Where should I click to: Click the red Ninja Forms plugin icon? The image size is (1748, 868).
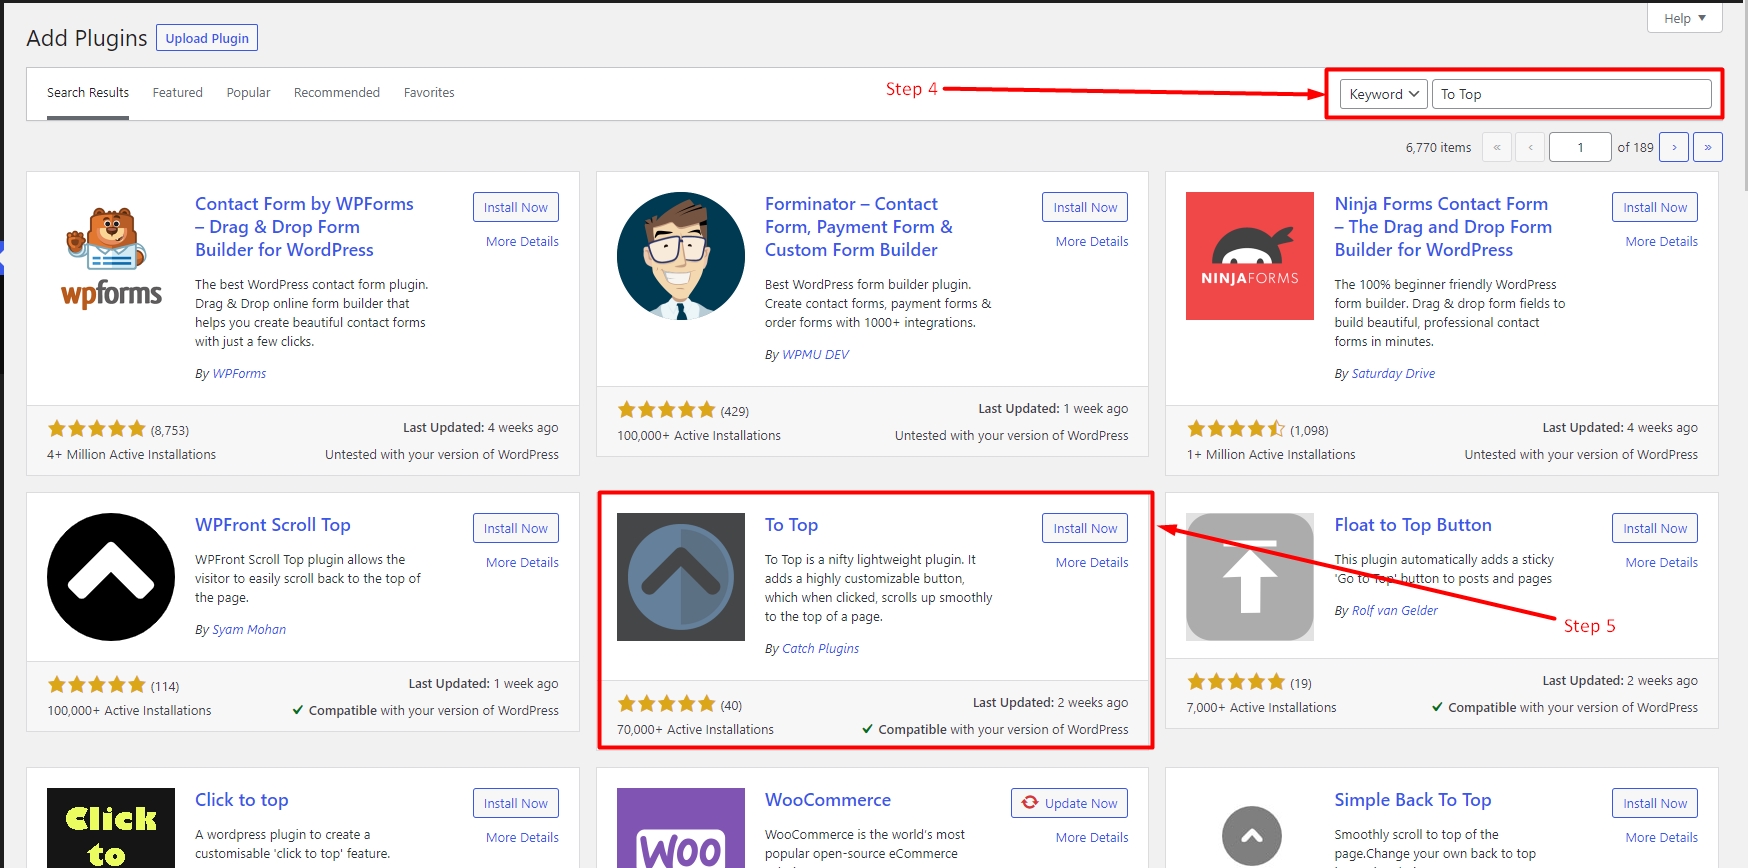1250,256
